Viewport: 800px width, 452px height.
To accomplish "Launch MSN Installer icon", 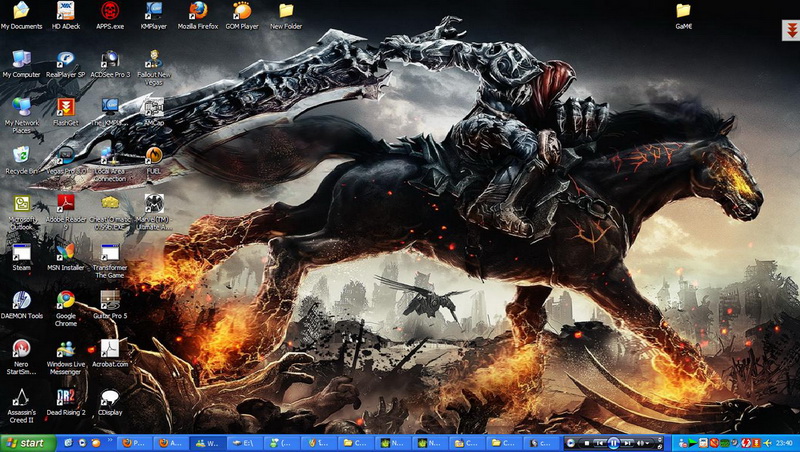I will [x=66, y=257].
